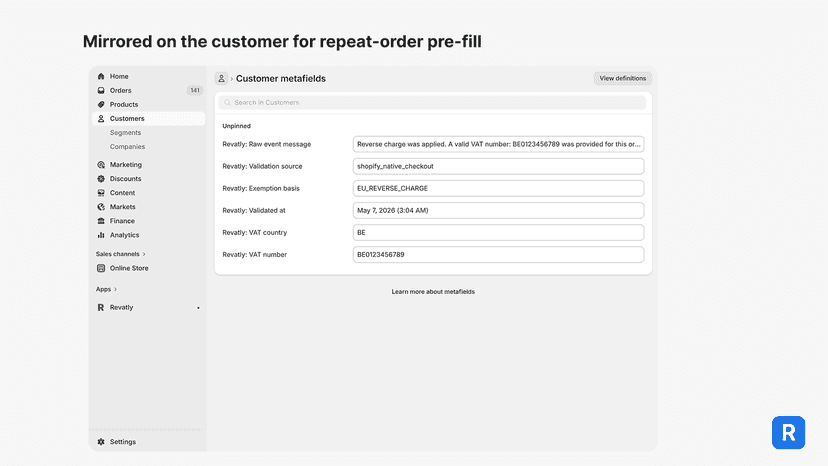Open Online Store sales channel

click(129, 268)
